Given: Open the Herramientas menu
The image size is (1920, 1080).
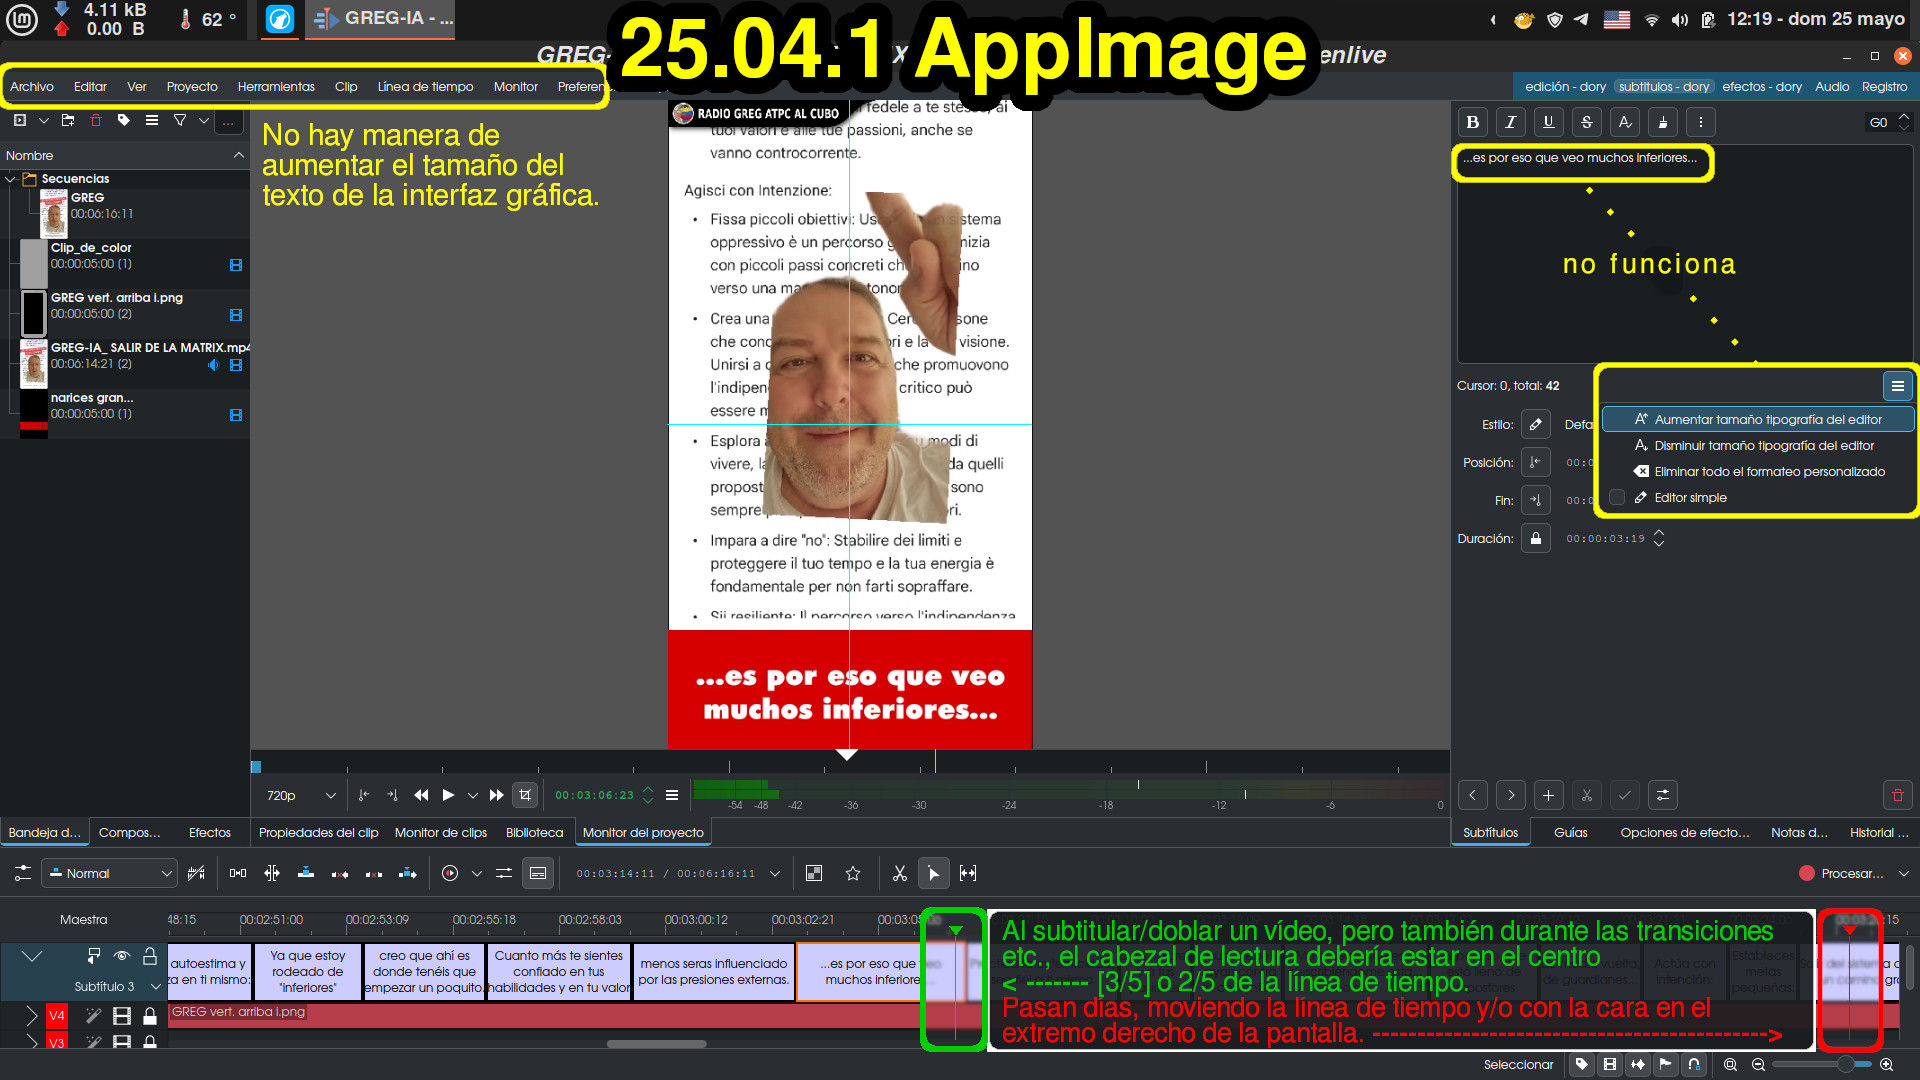Looking at the screenshot, I should (276, 87).
